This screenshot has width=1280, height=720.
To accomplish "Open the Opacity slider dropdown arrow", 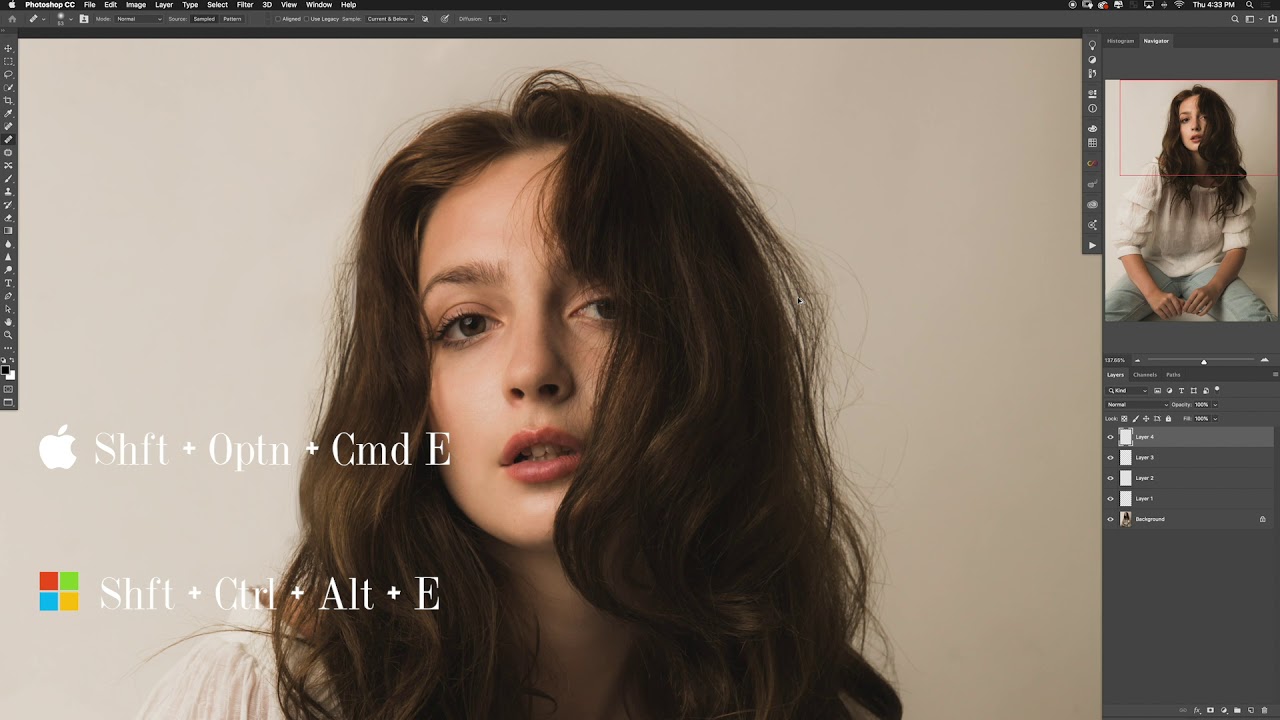I will point(1215,404).
